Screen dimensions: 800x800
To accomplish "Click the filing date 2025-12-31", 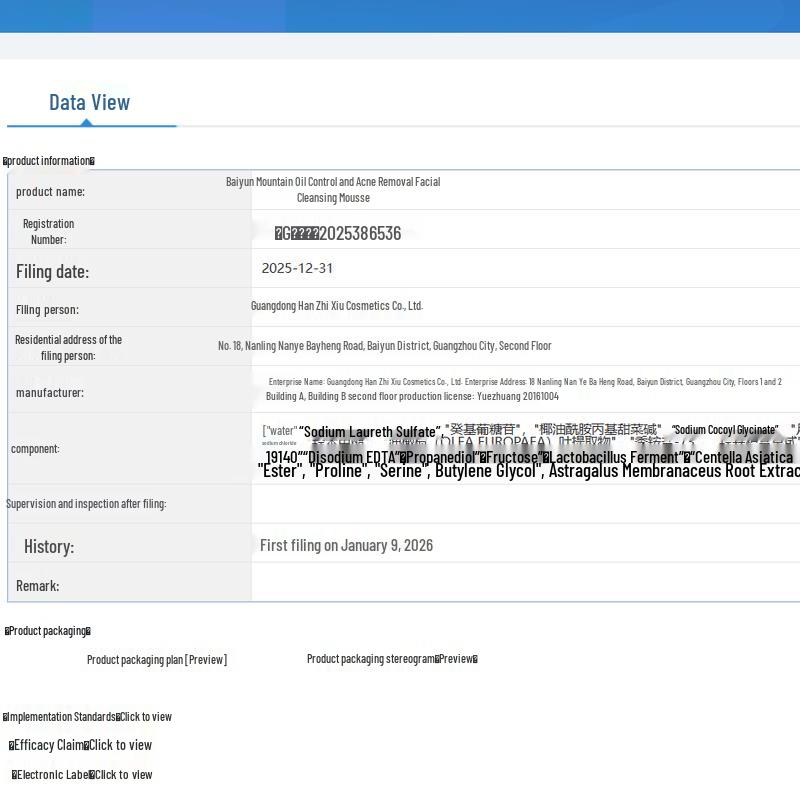I will click(297, 268).
